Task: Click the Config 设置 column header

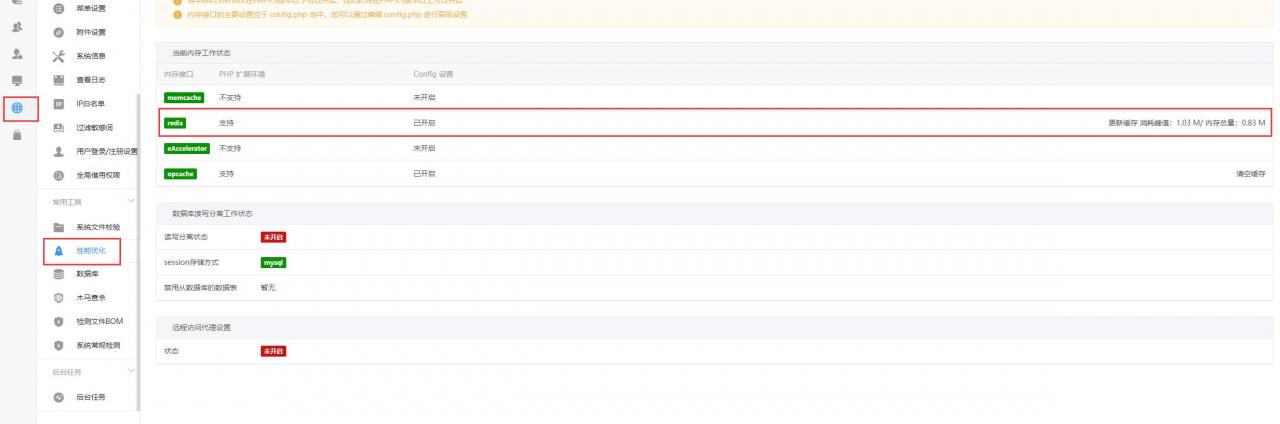Action: tap(433, 74)
